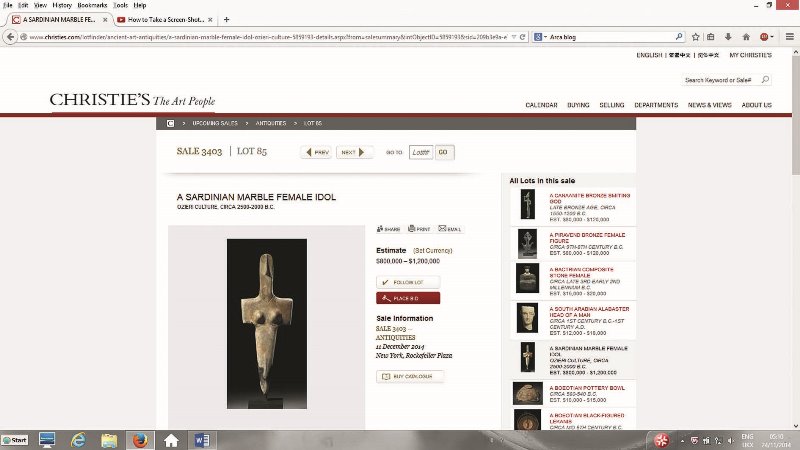Open the search engine chooser in browser search box
The height and width of the screenshot is (450, 800).
point(542,37)
